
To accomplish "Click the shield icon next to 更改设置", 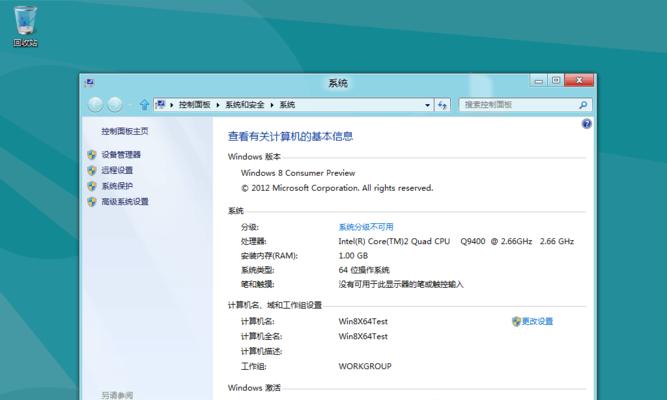I will (516, 321).
